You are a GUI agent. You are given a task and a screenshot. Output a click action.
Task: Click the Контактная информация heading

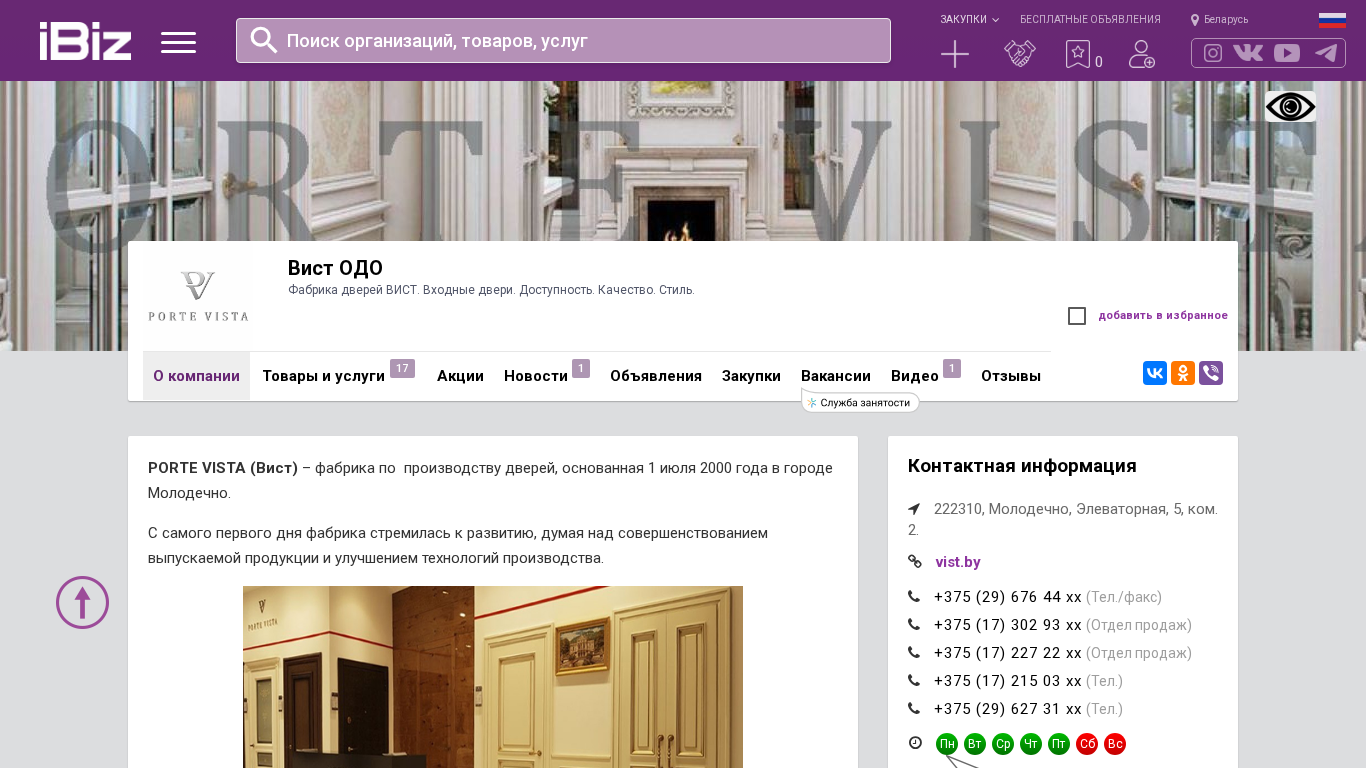[x=1022, y=466]
